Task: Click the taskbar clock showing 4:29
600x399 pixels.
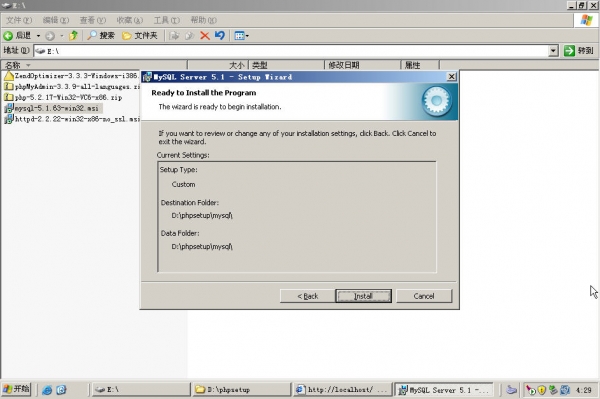Action: point(584,390)
